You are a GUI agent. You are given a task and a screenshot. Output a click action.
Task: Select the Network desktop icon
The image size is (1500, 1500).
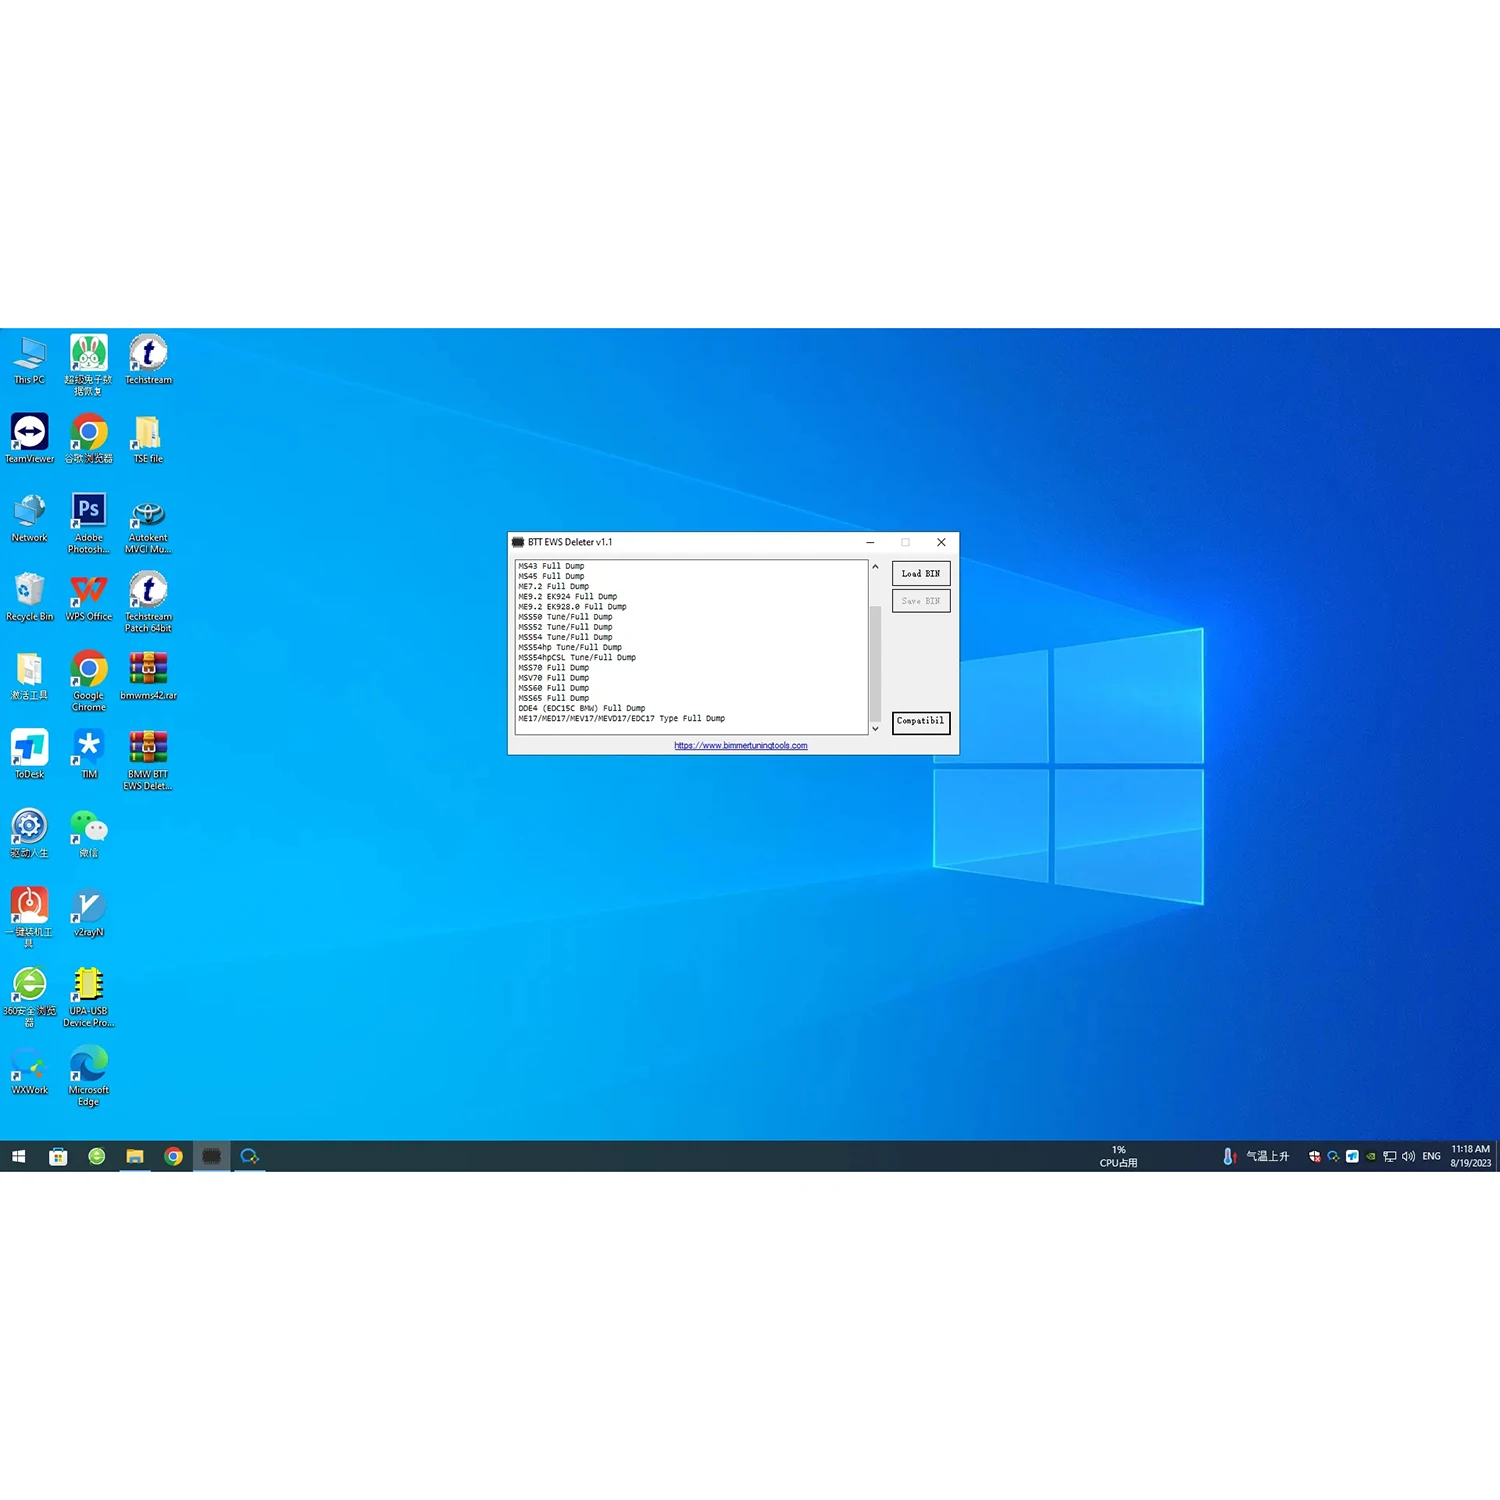pos(30,518)
